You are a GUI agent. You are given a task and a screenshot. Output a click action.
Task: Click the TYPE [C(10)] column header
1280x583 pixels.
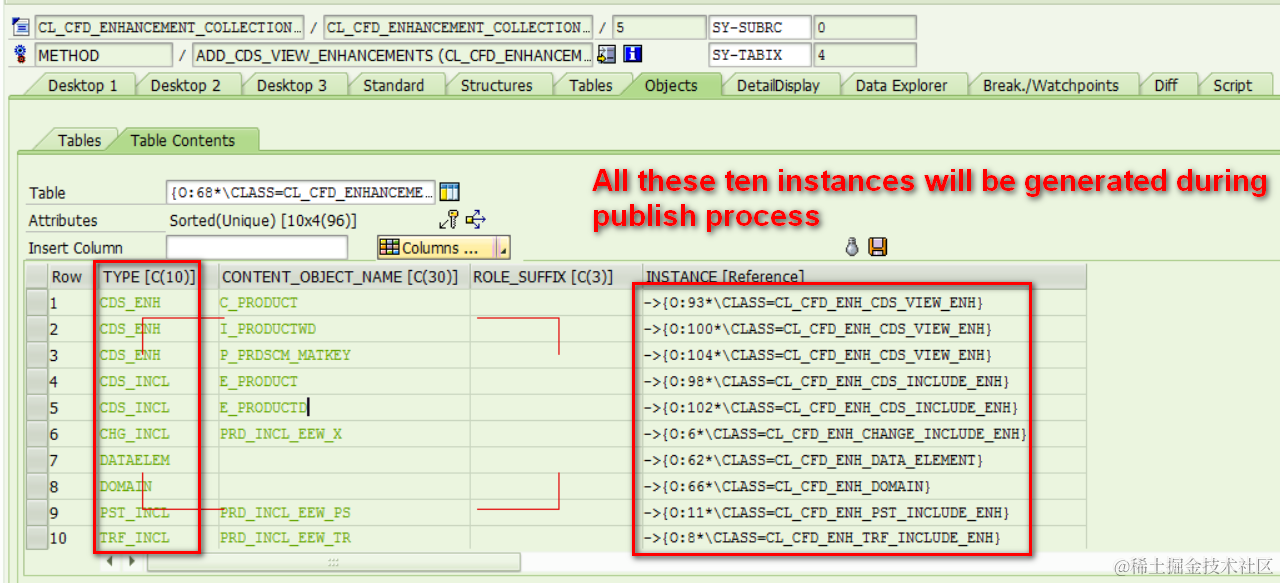[x=150, y=276]
